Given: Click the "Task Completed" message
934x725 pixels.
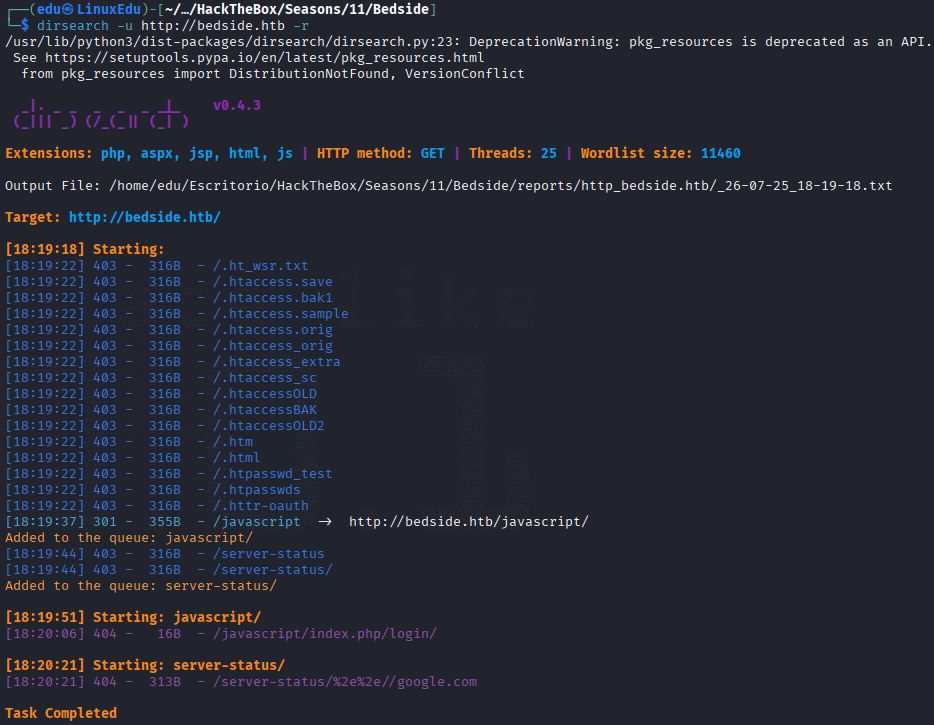Looking at the screenshot, I should tap(61, 714).
